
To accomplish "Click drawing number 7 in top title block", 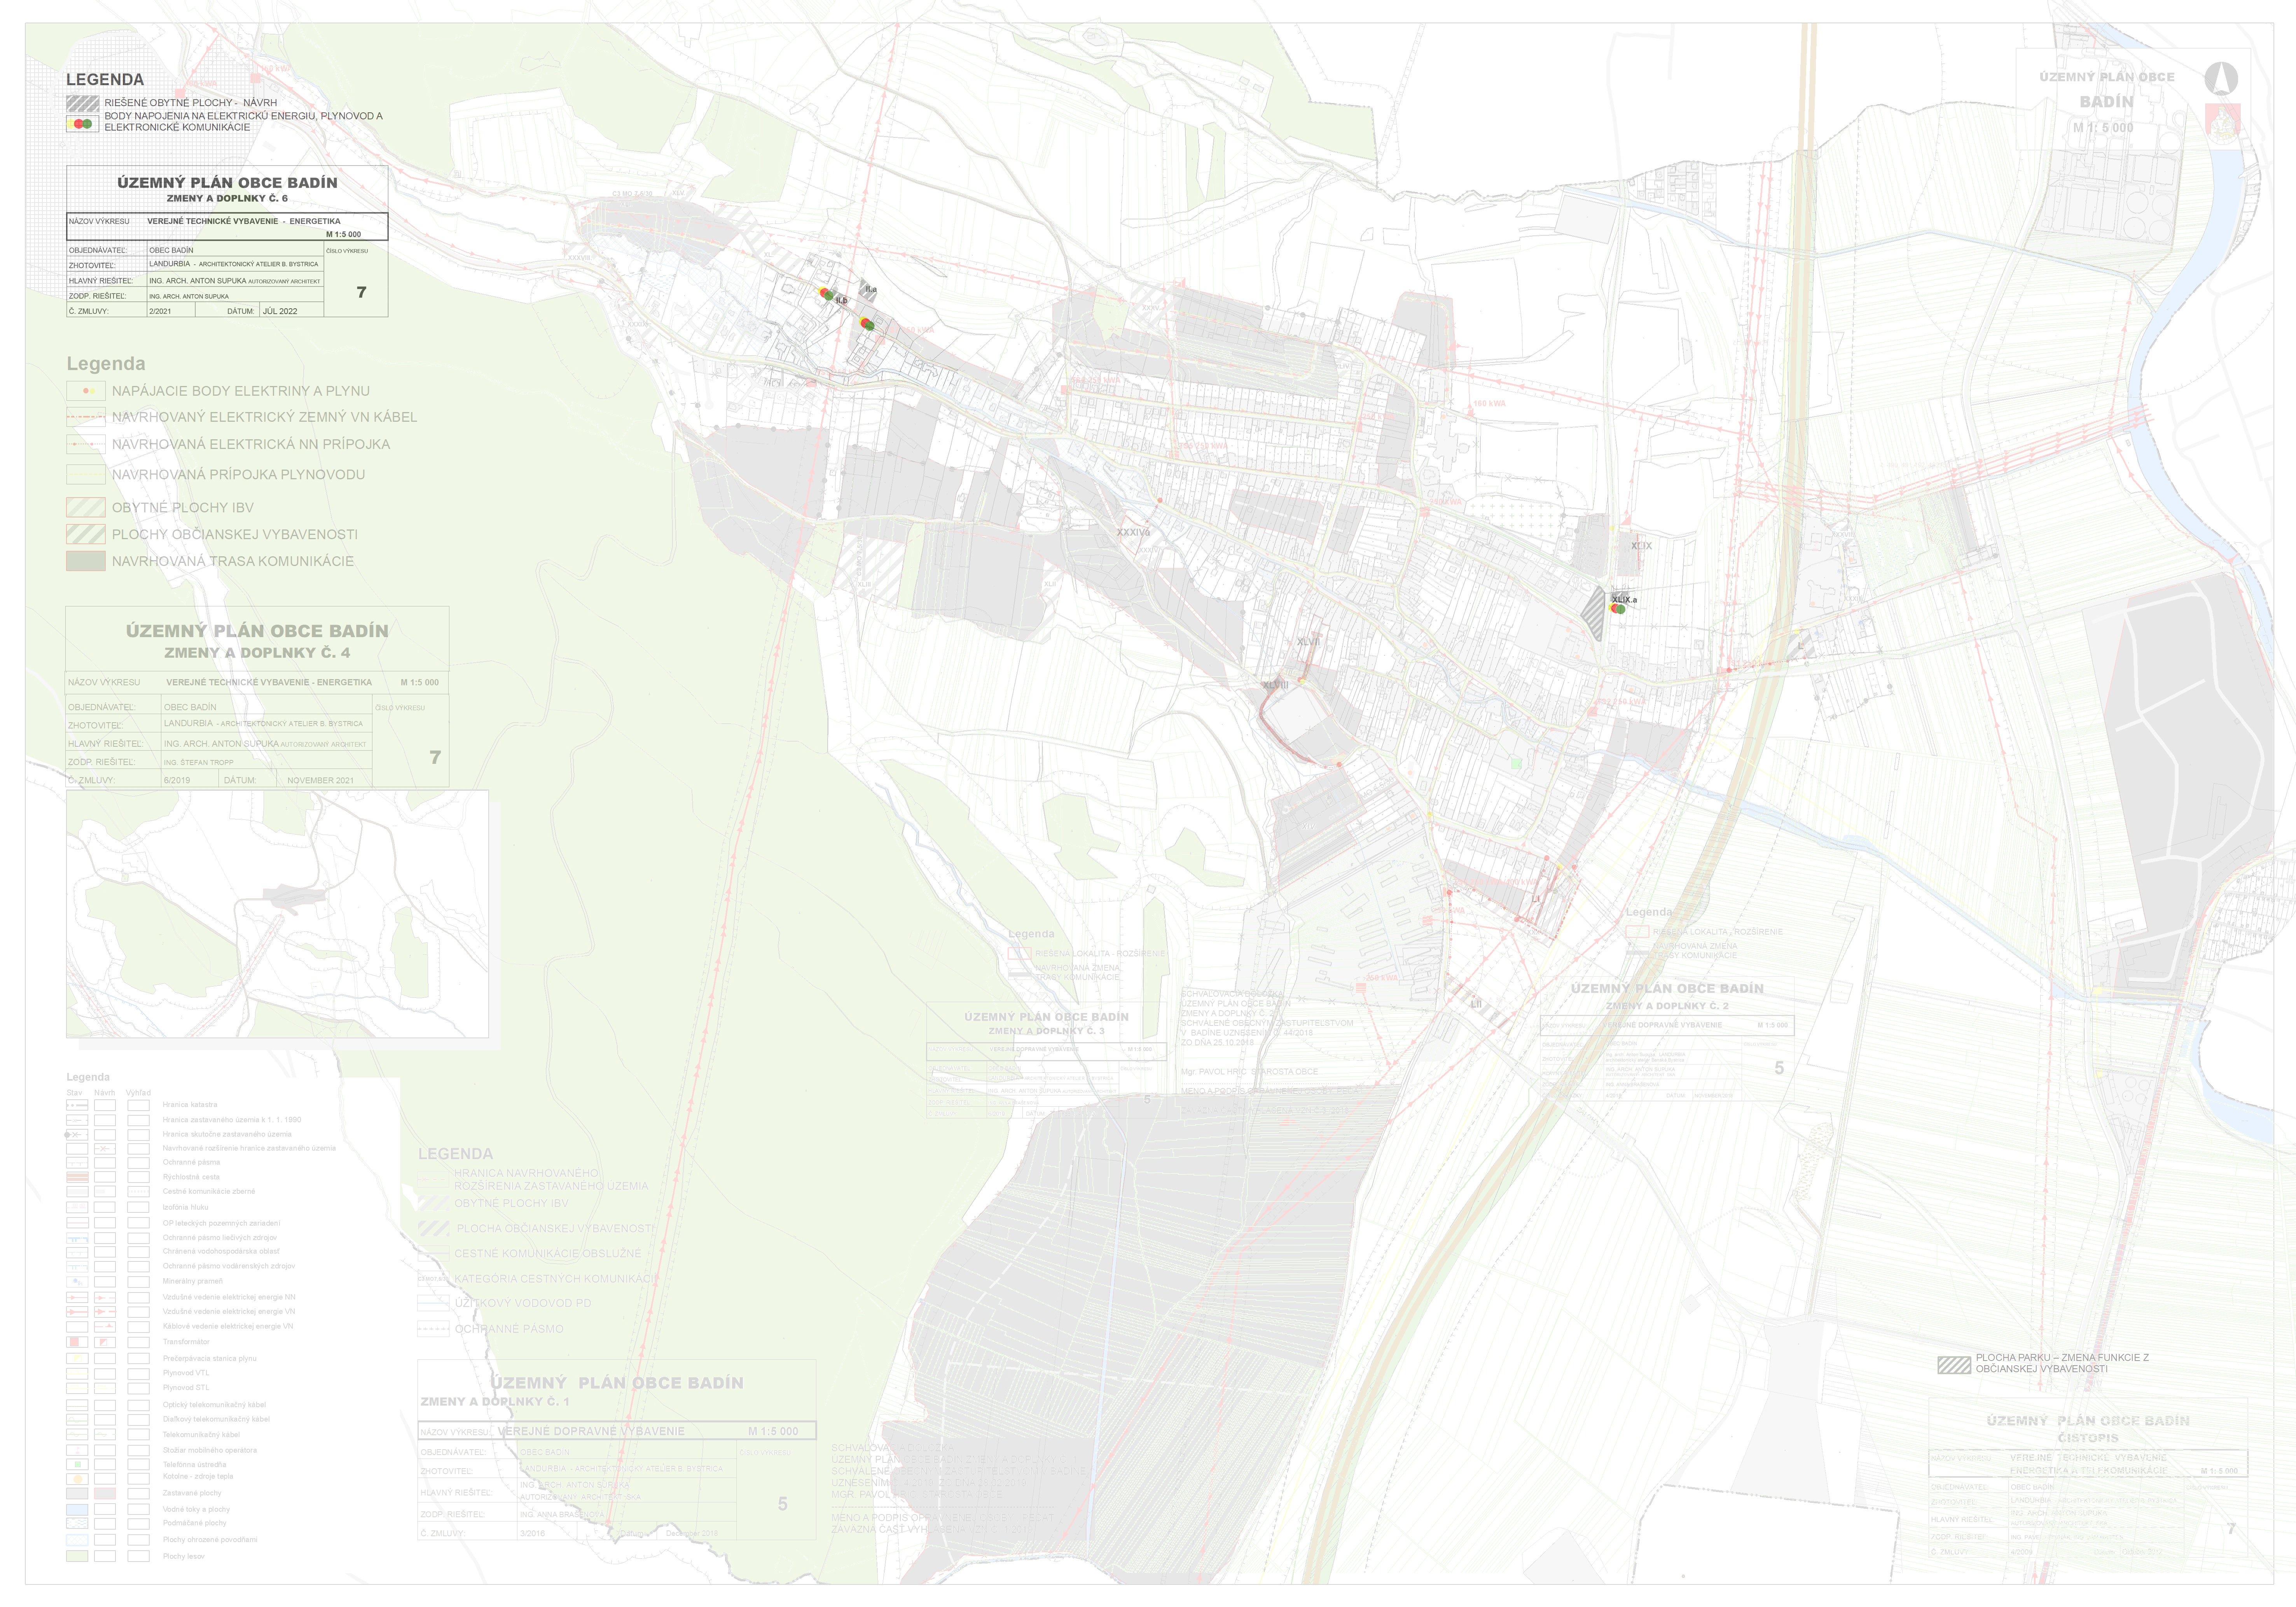I will (361, 292).
